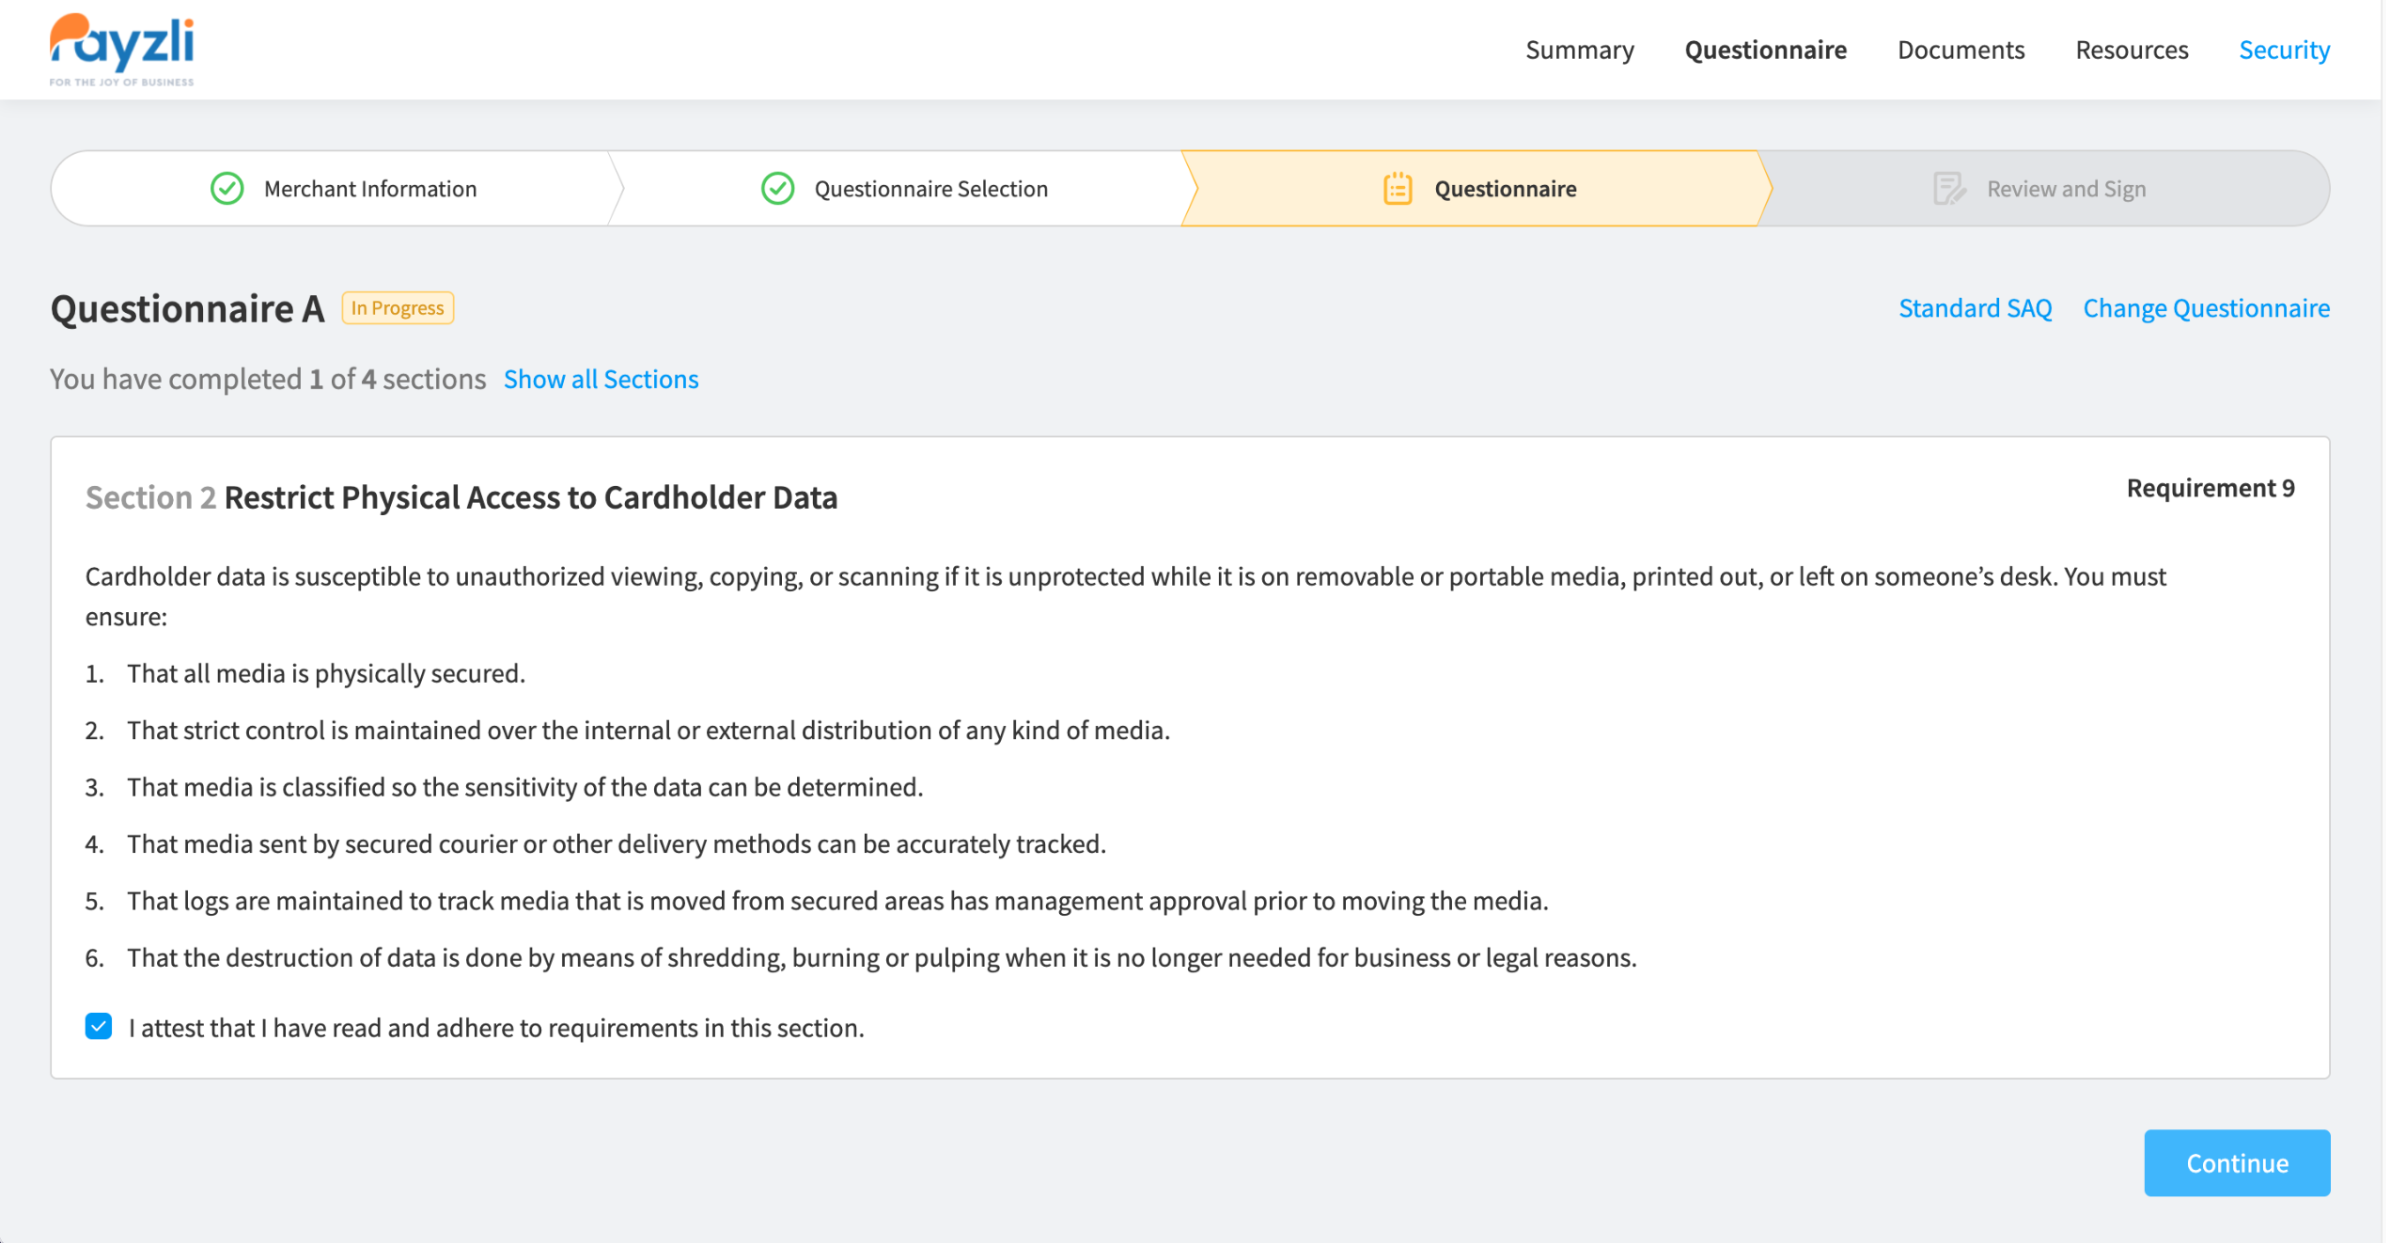Image resolution: width=2386 pixels, height=1243 pixels.
Task: Click the attestation statement label text
Action: click(x=496, y=1028)
